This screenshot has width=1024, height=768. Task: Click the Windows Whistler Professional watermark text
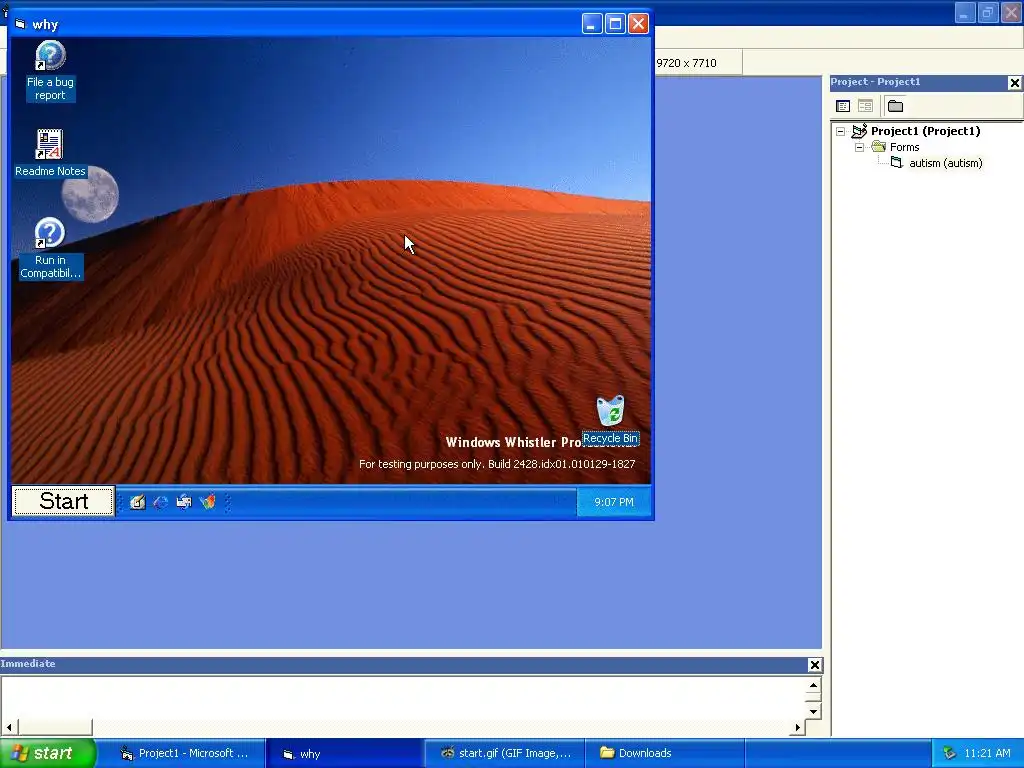tap(515, 442)
